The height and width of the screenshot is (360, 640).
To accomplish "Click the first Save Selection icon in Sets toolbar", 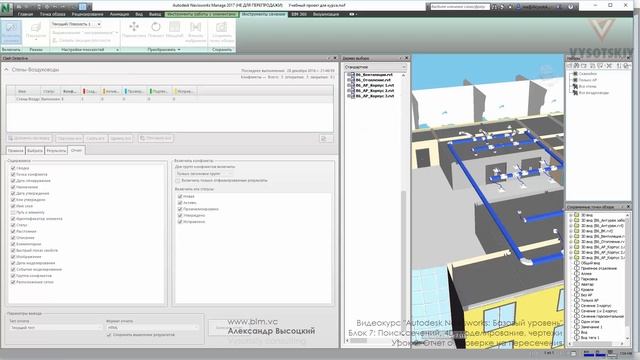I will click(571, 66).
